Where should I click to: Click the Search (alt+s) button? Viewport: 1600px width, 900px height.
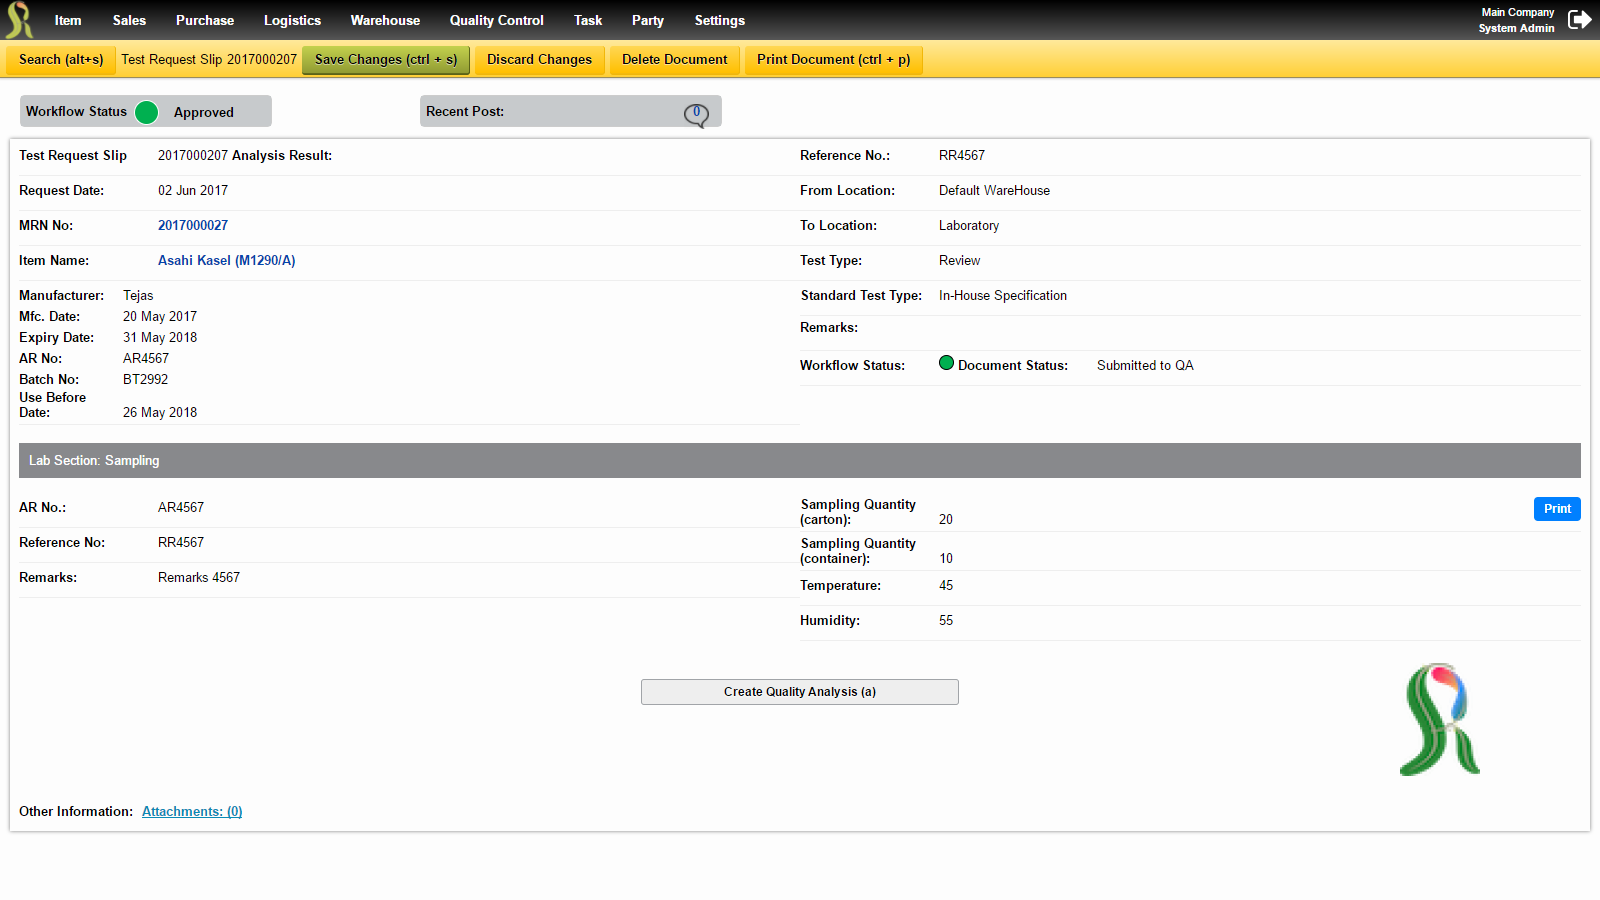tap(61, 60)
